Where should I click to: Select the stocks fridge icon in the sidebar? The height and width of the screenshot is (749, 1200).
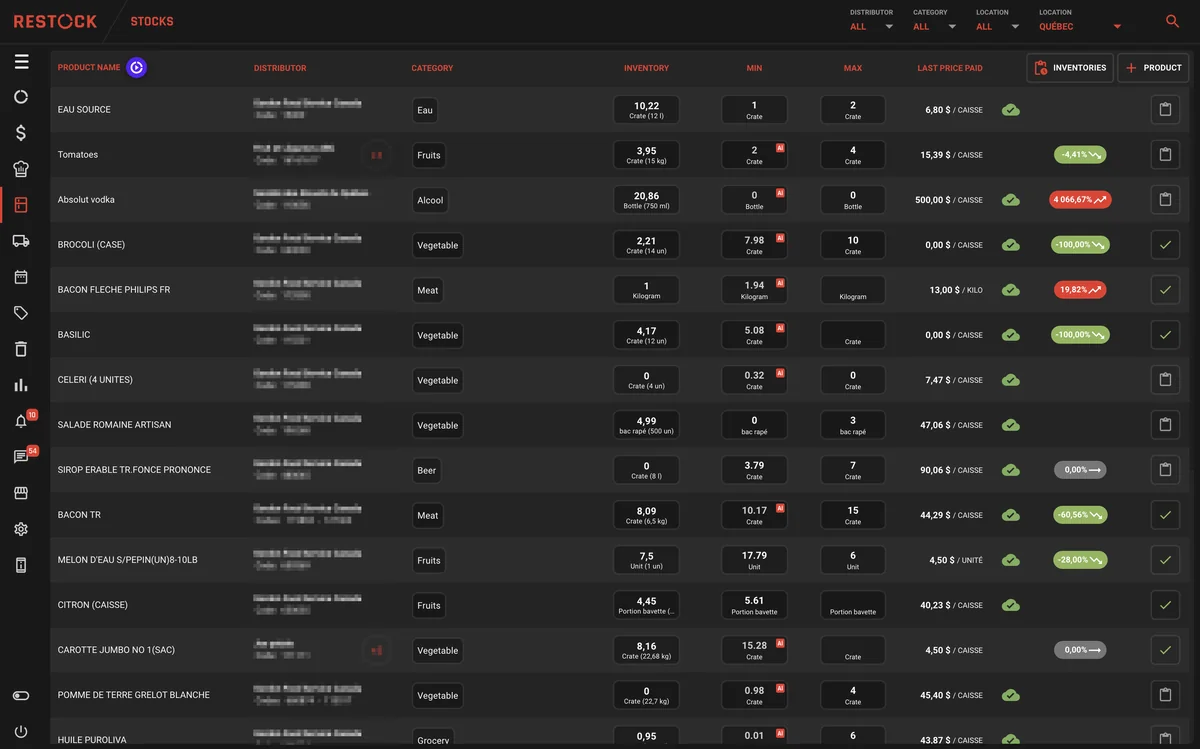pos(21,205)
